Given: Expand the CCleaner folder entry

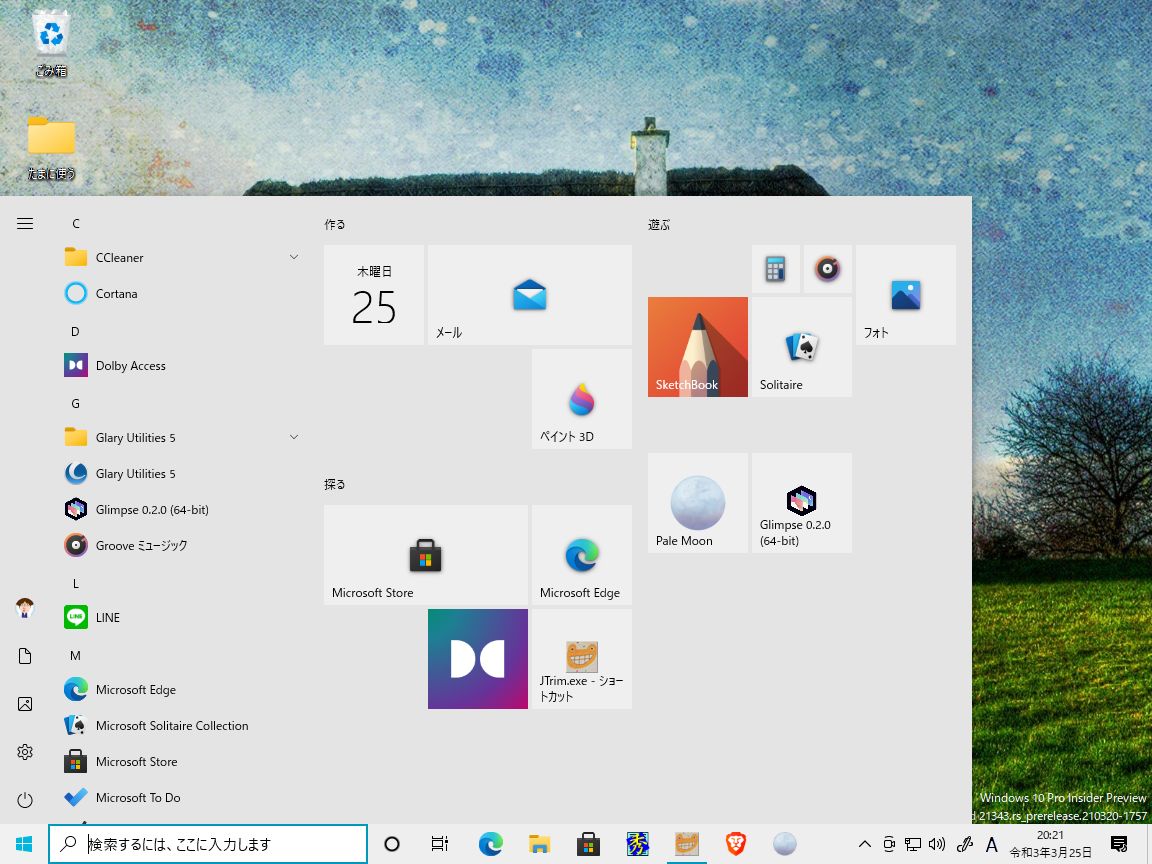Looking at the screenshot, I should tap(293, 257).
